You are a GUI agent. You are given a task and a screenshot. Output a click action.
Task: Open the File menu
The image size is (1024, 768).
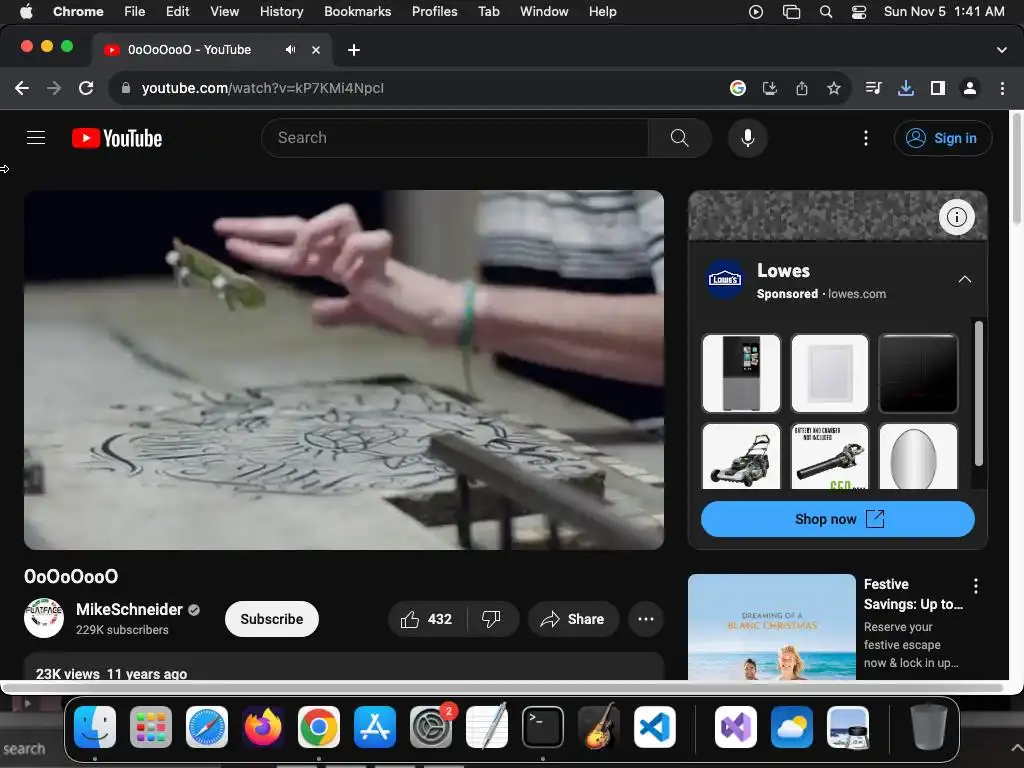pos(135,11)
